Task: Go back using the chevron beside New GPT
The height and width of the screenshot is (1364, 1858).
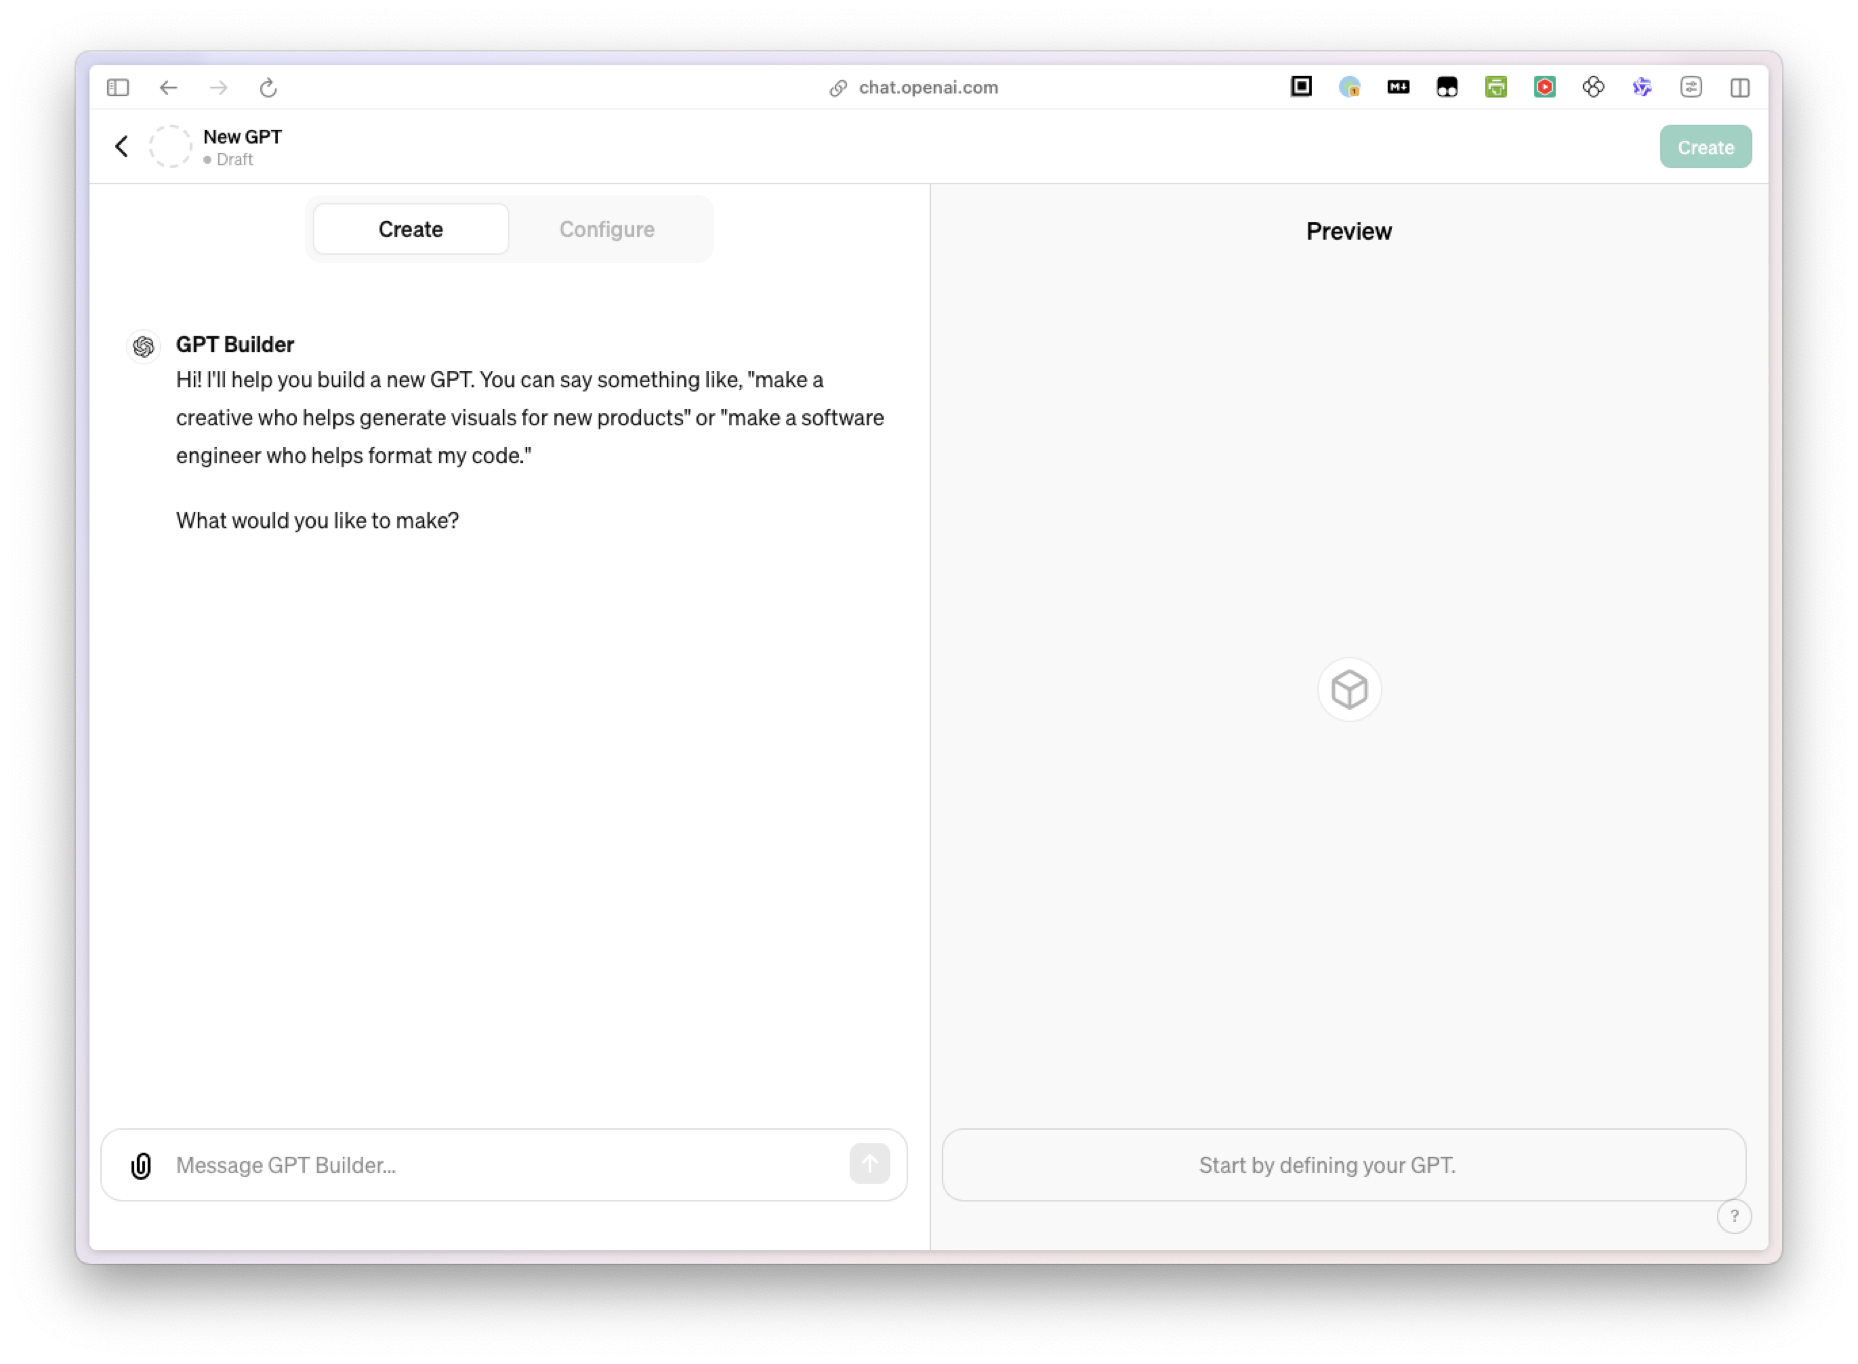Action: pos(121,147)
